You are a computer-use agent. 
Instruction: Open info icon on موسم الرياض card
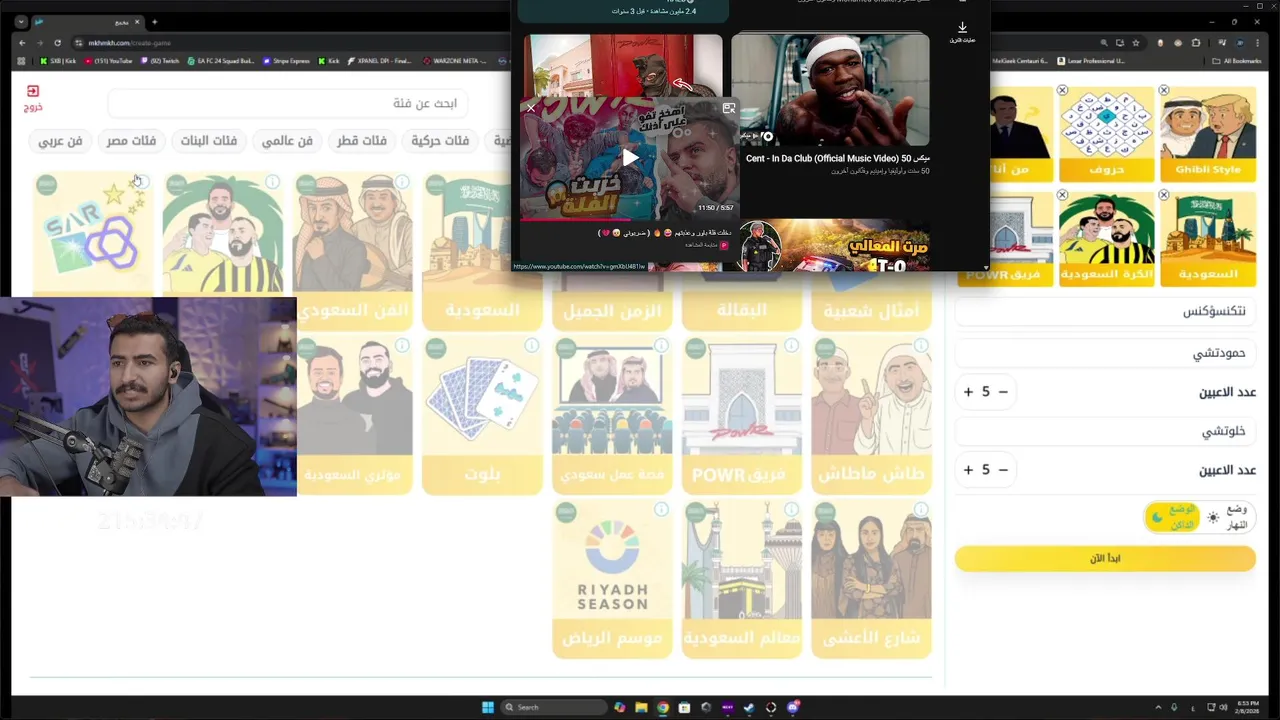click(662, 510)
